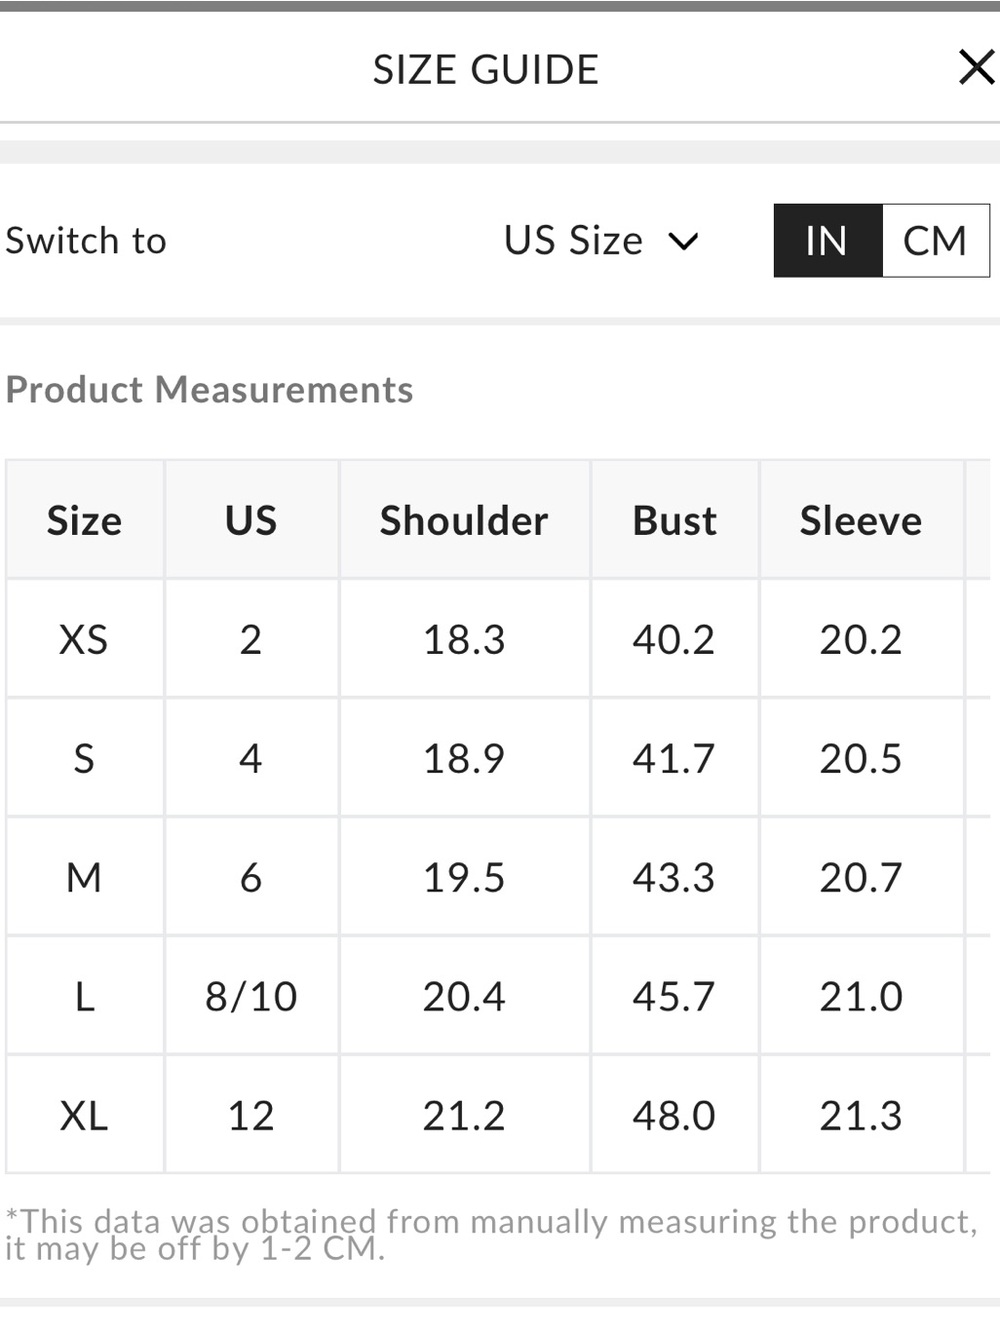Click the 18.3 shoulder measurement cell
The image size is (1000, 1333).
tap(464, 639)
